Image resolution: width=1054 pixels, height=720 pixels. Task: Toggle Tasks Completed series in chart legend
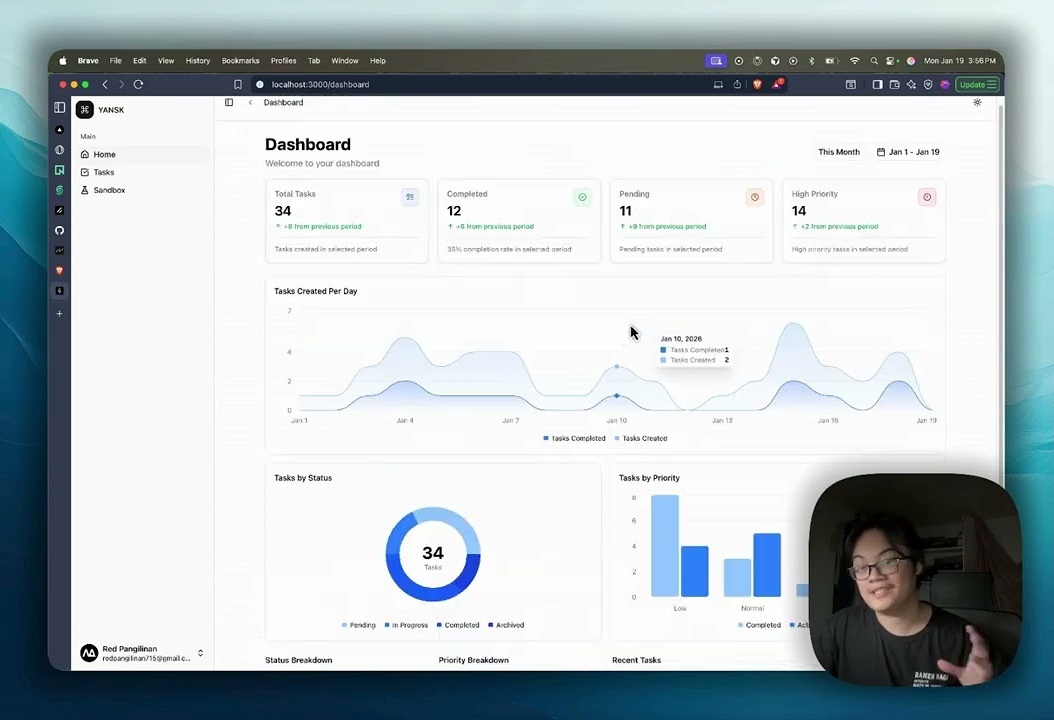(x=574, y=438)
